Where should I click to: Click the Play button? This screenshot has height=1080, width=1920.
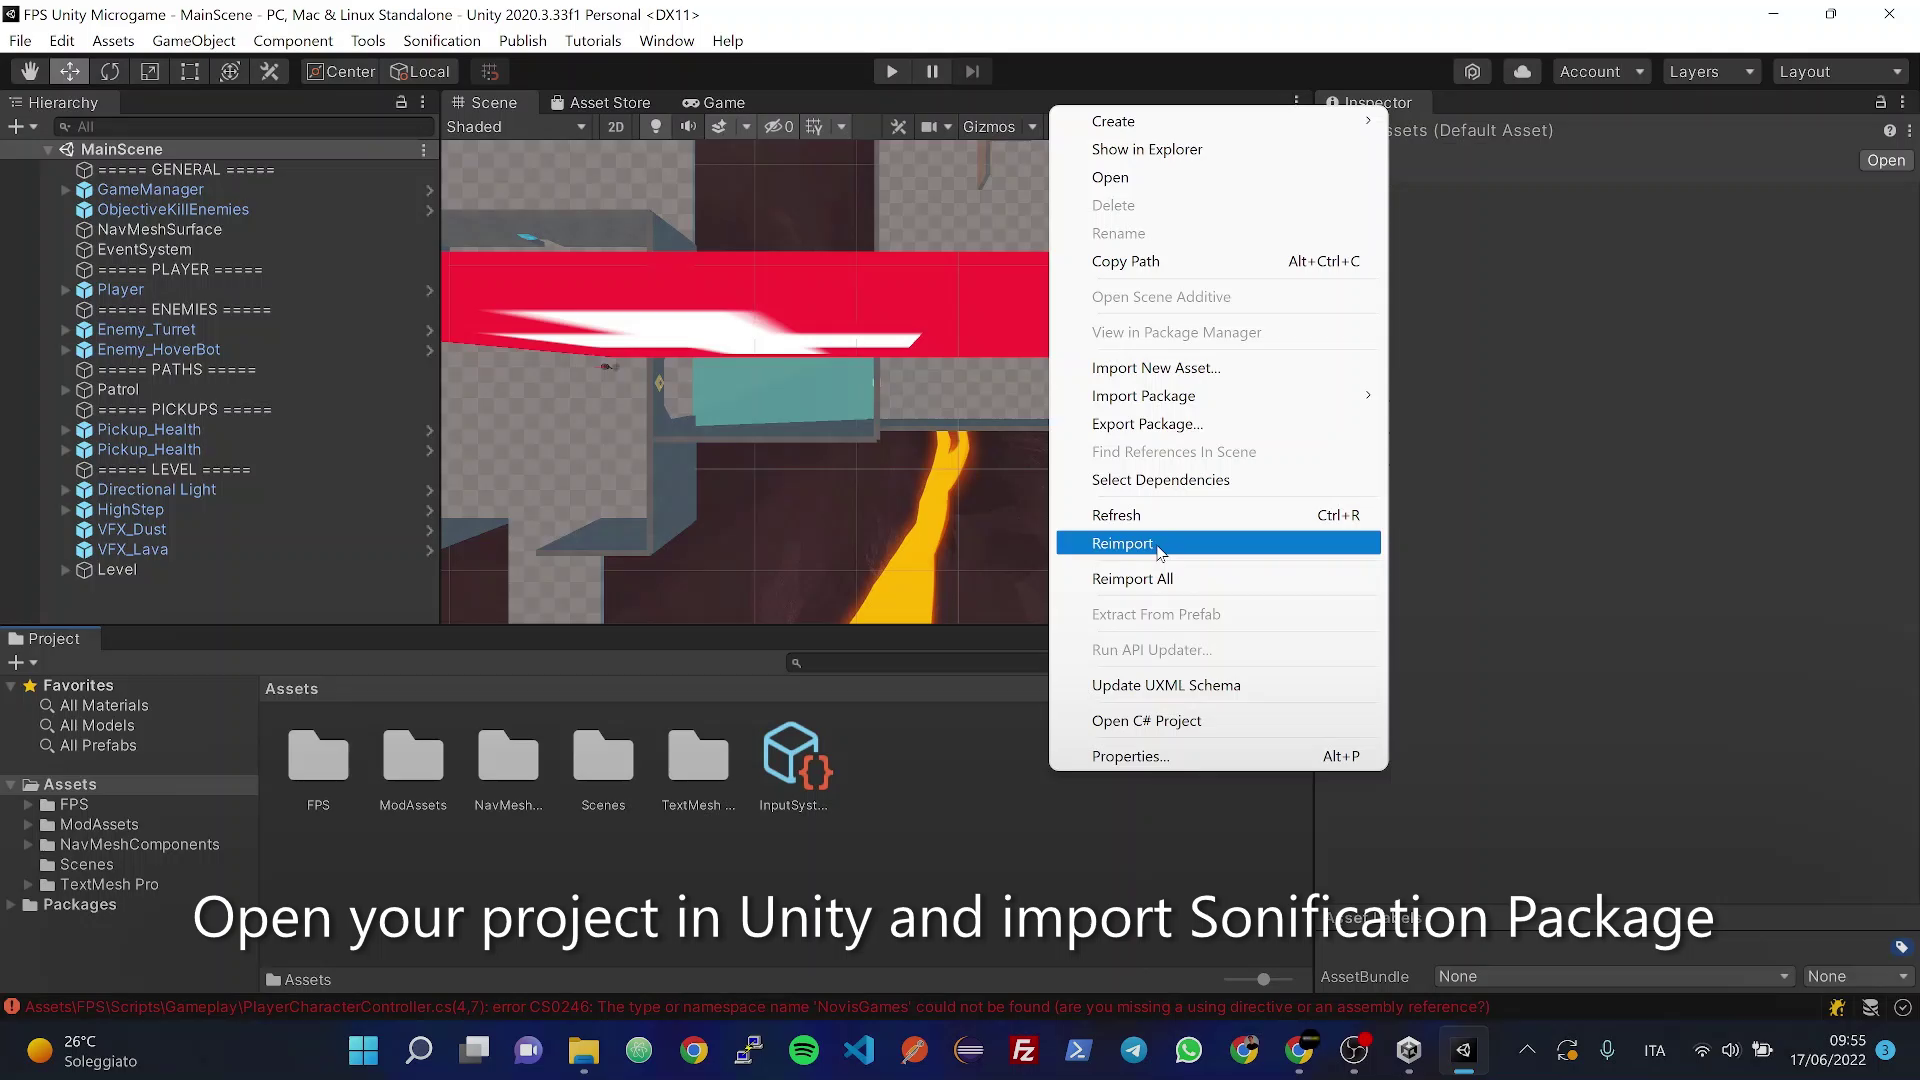coord(892,71)
